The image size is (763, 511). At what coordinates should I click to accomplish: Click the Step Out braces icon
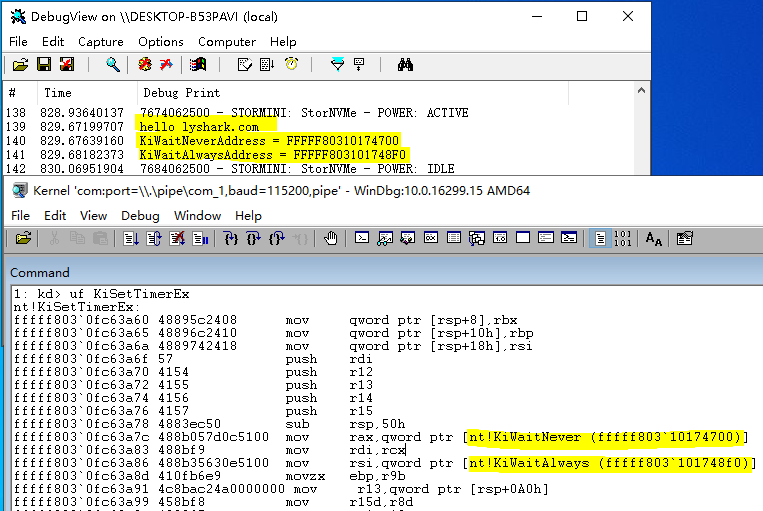coord(277,238)
